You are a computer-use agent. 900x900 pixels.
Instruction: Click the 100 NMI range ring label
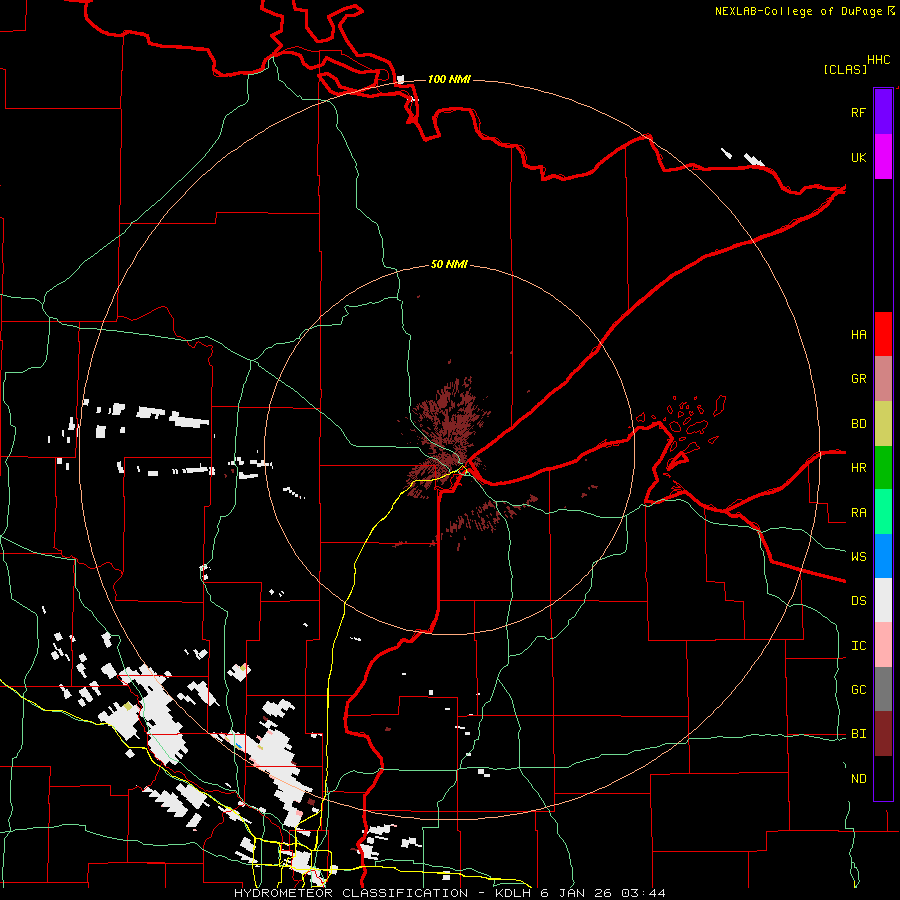tap(449, 79)
